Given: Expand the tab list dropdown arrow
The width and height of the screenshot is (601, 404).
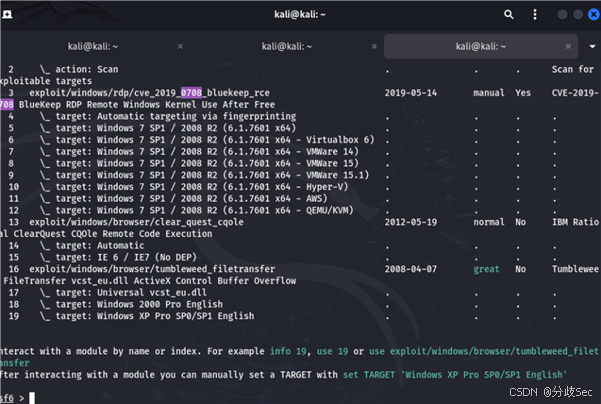Looking at the screenshot, I should tap(592, 46).
